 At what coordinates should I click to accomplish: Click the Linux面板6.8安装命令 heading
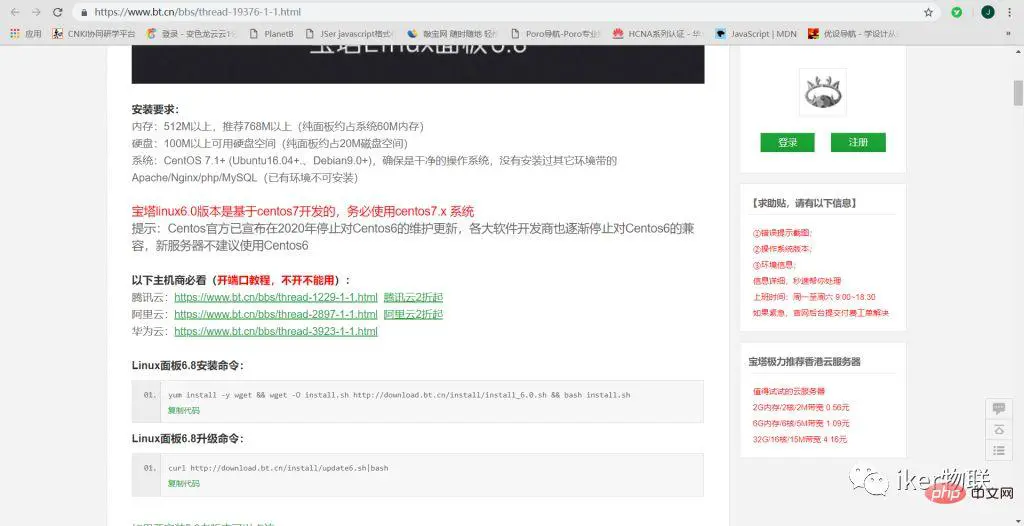point(187,365)
